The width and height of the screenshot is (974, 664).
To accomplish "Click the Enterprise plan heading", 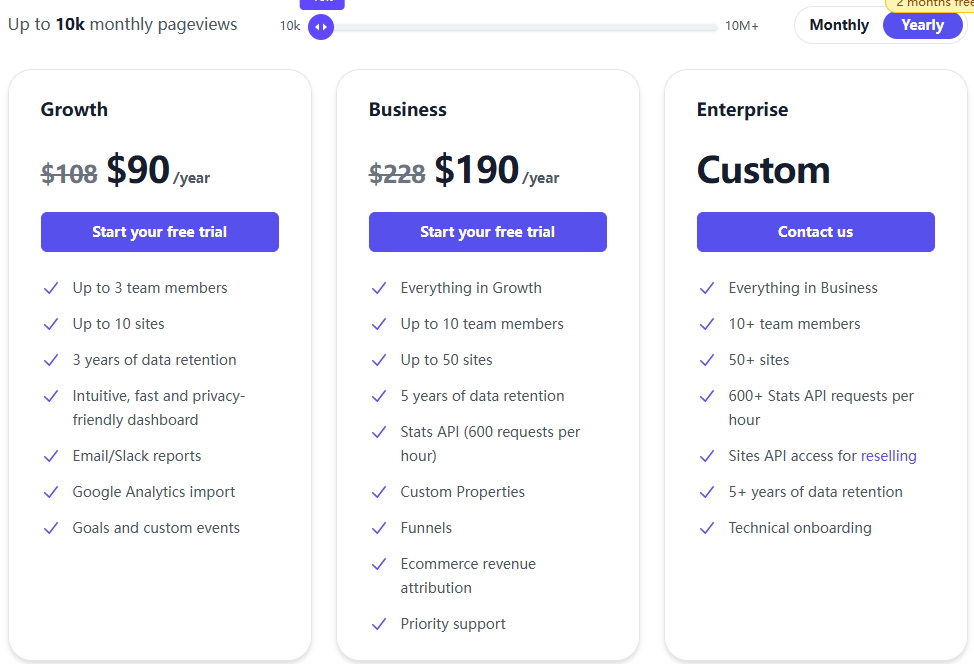I will pyautogui.click(x=742, y=110).
